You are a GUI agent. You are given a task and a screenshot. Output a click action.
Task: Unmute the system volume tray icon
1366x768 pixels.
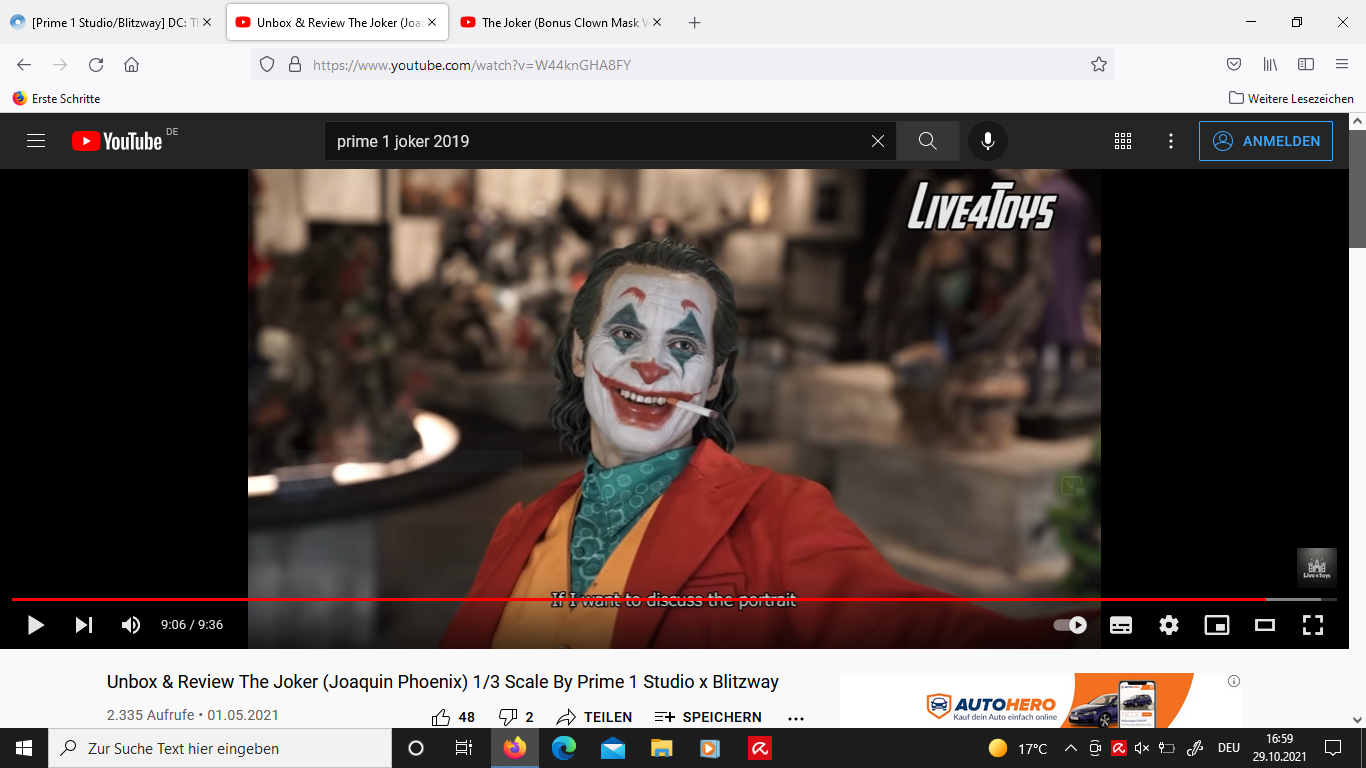(x=1142, y=748)
